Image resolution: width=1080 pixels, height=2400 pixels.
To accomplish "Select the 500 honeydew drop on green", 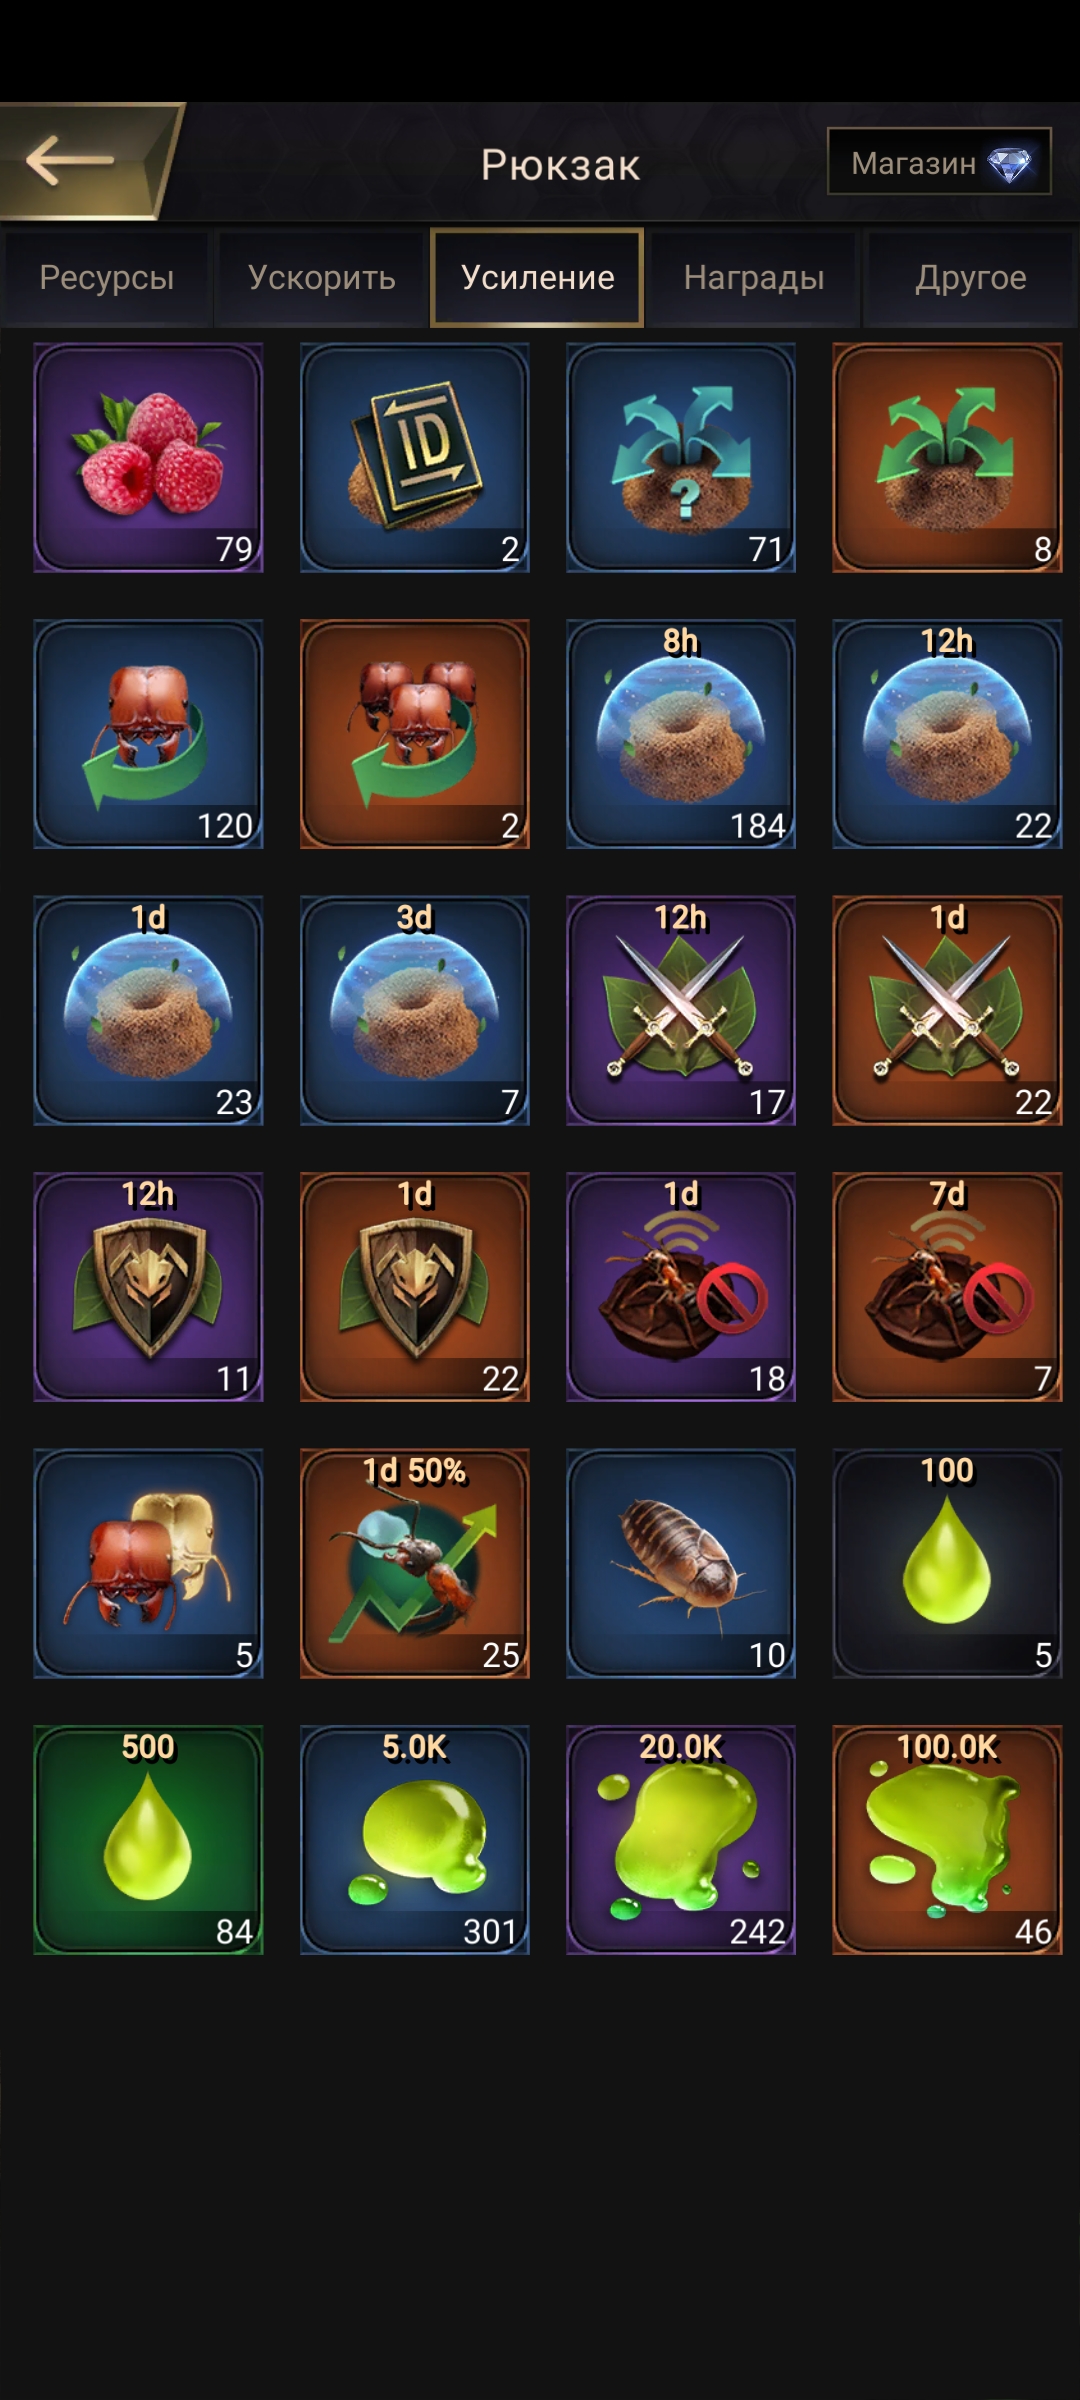I will coord(148,1840).
